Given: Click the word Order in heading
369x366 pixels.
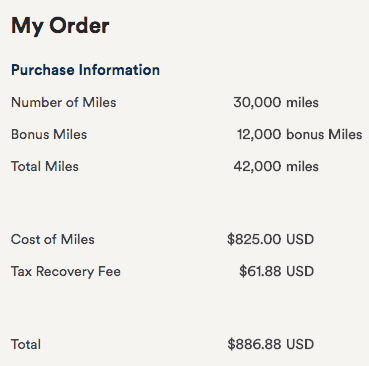Looking at the screenshot, I should tap(80, 25).
